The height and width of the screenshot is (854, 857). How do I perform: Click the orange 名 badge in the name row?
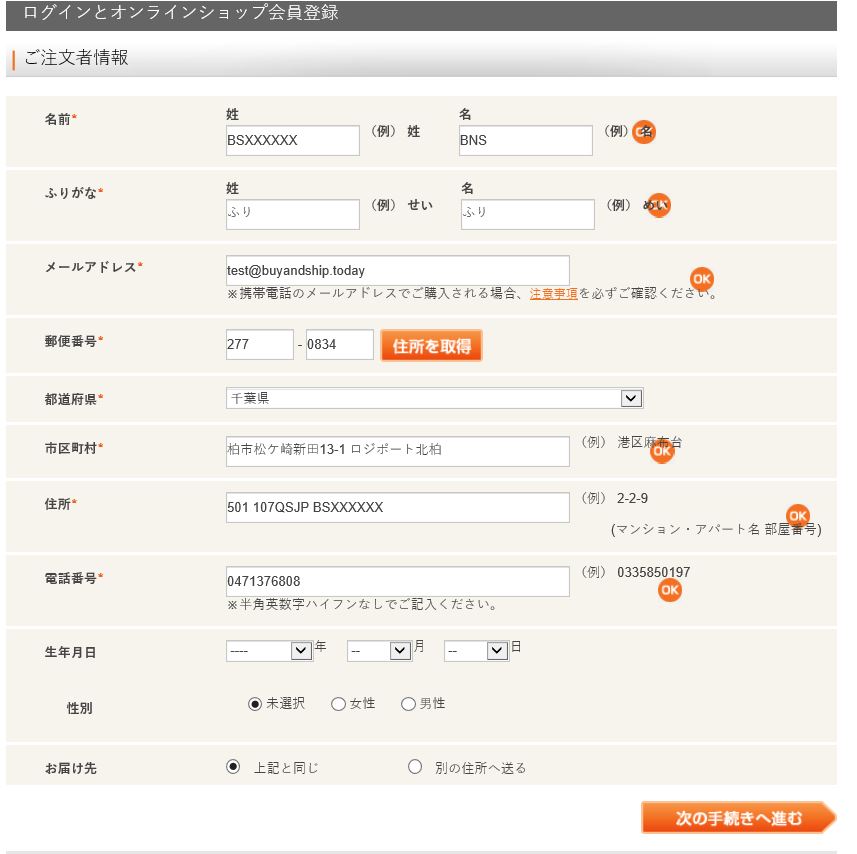pos(643,131)
